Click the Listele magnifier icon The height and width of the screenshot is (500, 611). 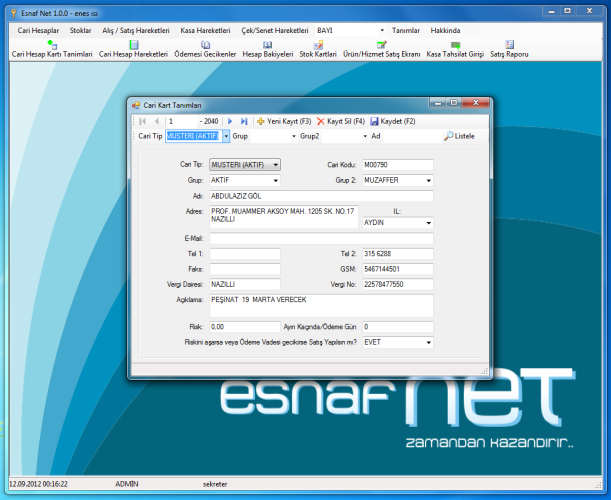tap(449, 136)
